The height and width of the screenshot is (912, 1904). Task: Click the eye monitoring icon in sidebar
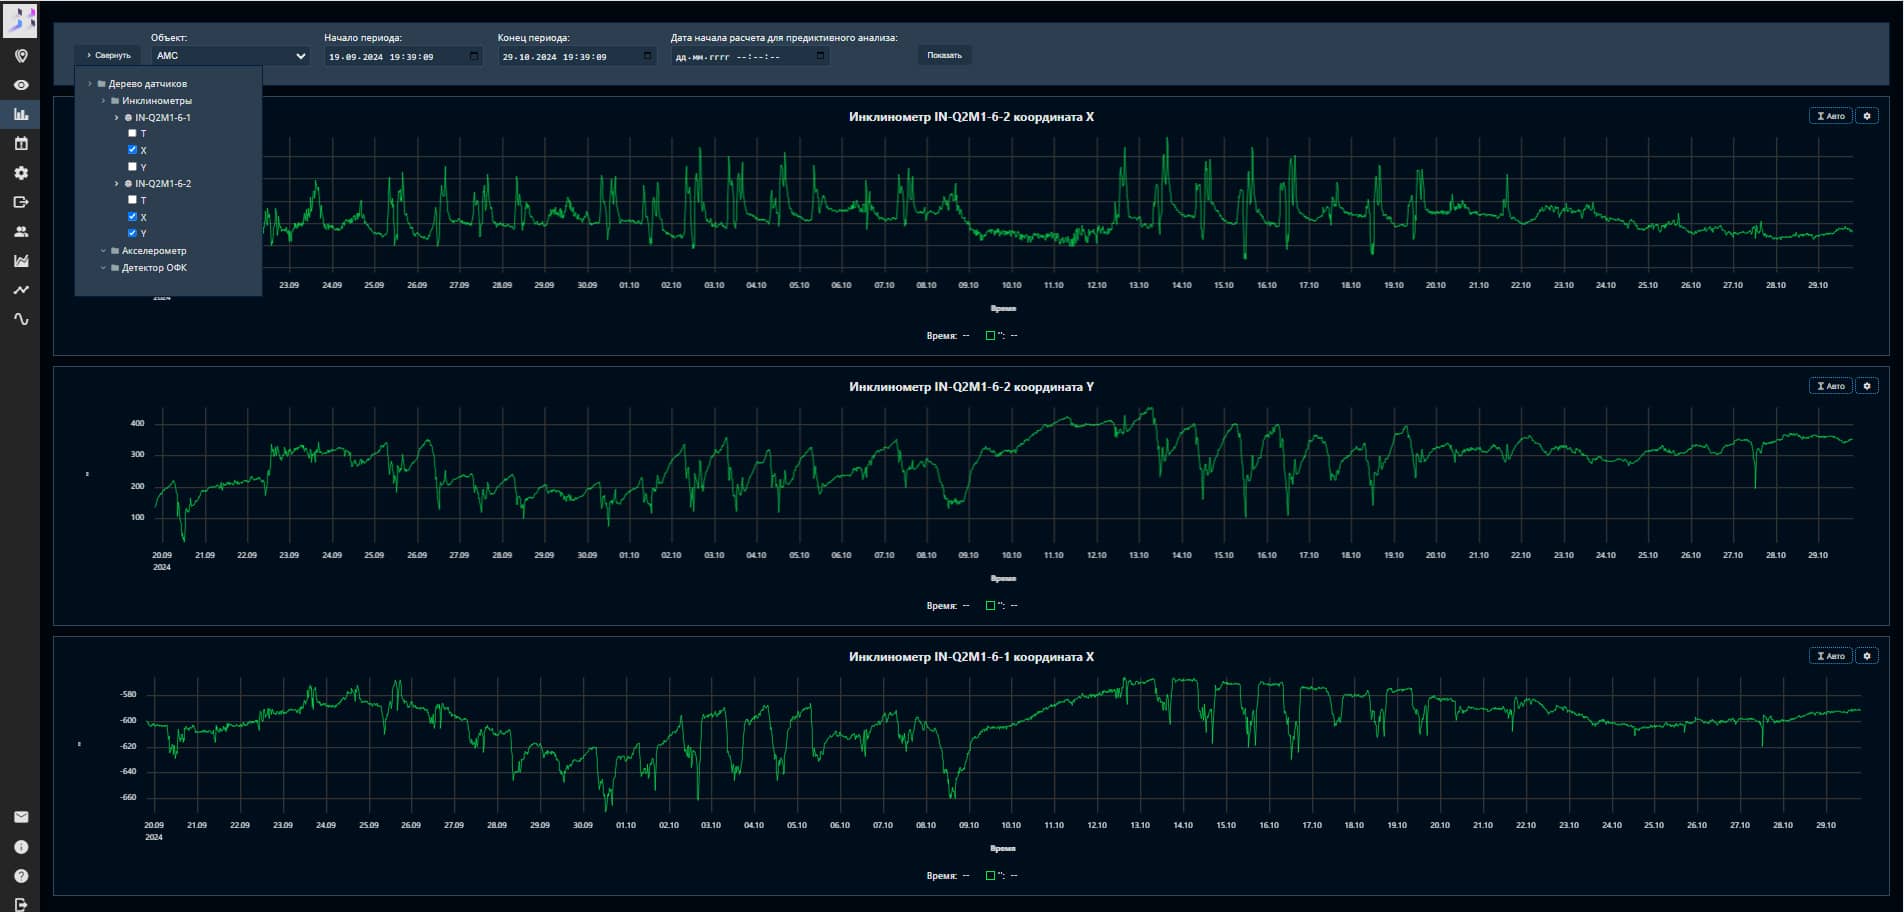[x=21, y=85]
